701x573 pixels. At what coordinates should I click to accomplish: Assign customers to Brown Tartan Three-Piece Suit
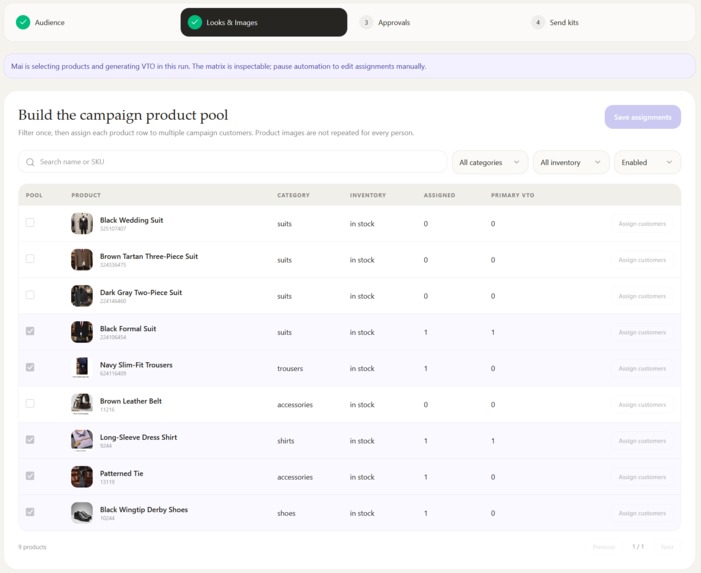[x=642, y=260]
